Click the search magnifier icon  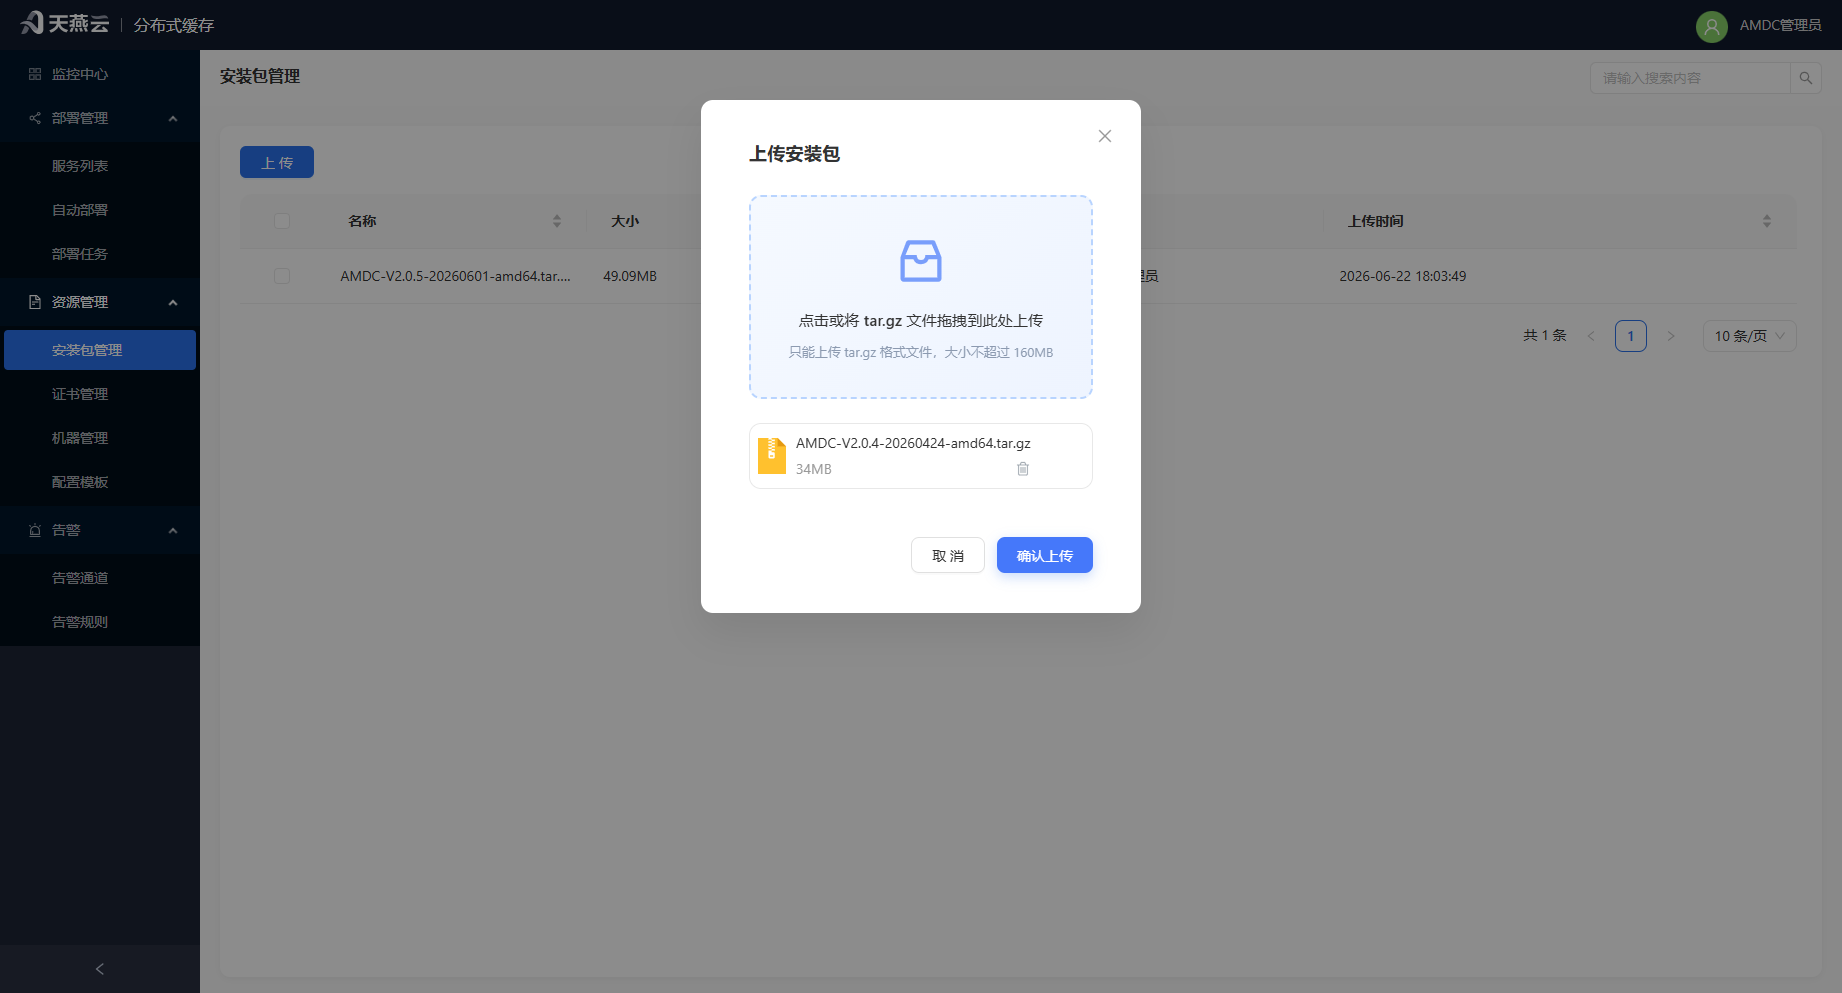click(1806, 78)
